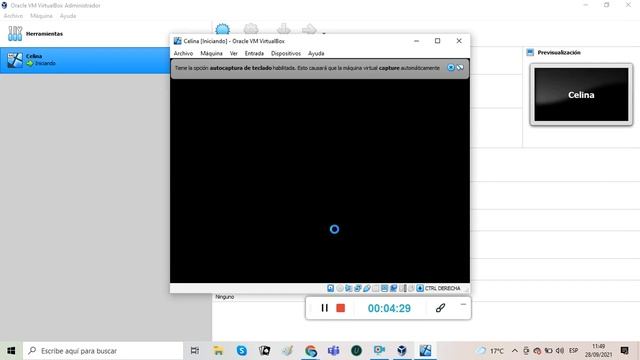This screenshot has width=640, height=360.
Task: Switch to VirtualBox Manager cube icon on taskbar
Action: click(x=402, y=351)
